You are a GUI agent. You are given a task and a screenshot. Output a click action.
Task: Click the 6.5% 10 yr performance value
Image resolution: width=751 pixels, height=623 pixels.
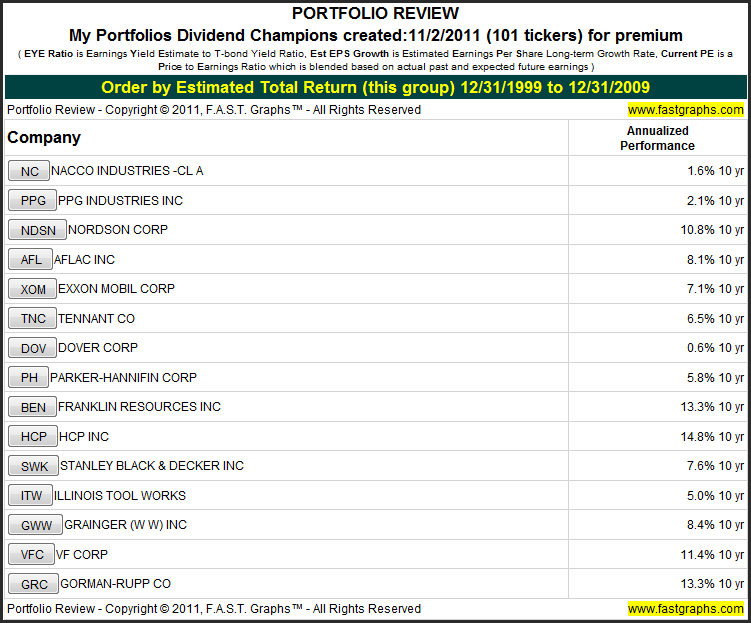point(716,318)
